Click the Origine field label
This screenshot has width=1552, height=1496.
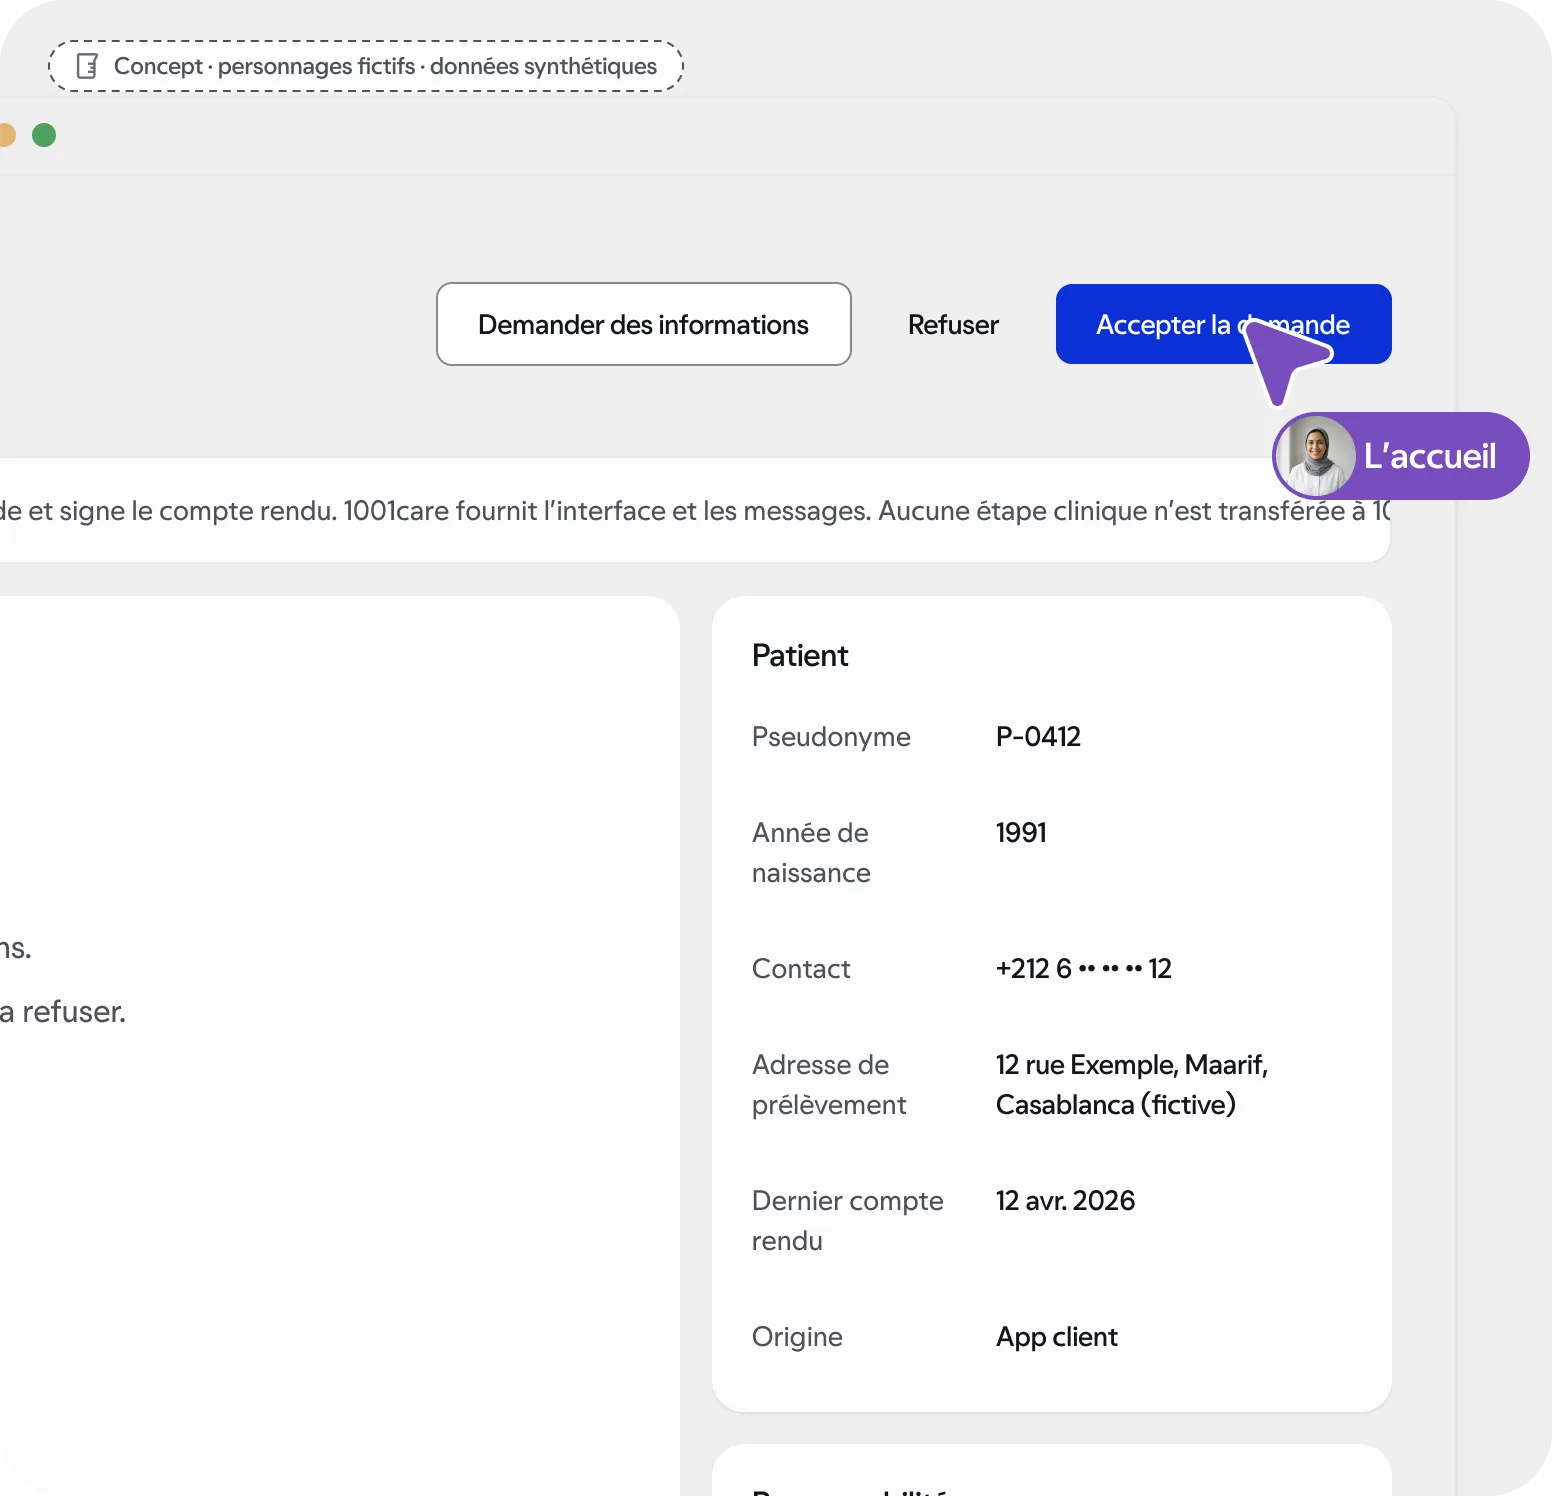(797, 1337)
